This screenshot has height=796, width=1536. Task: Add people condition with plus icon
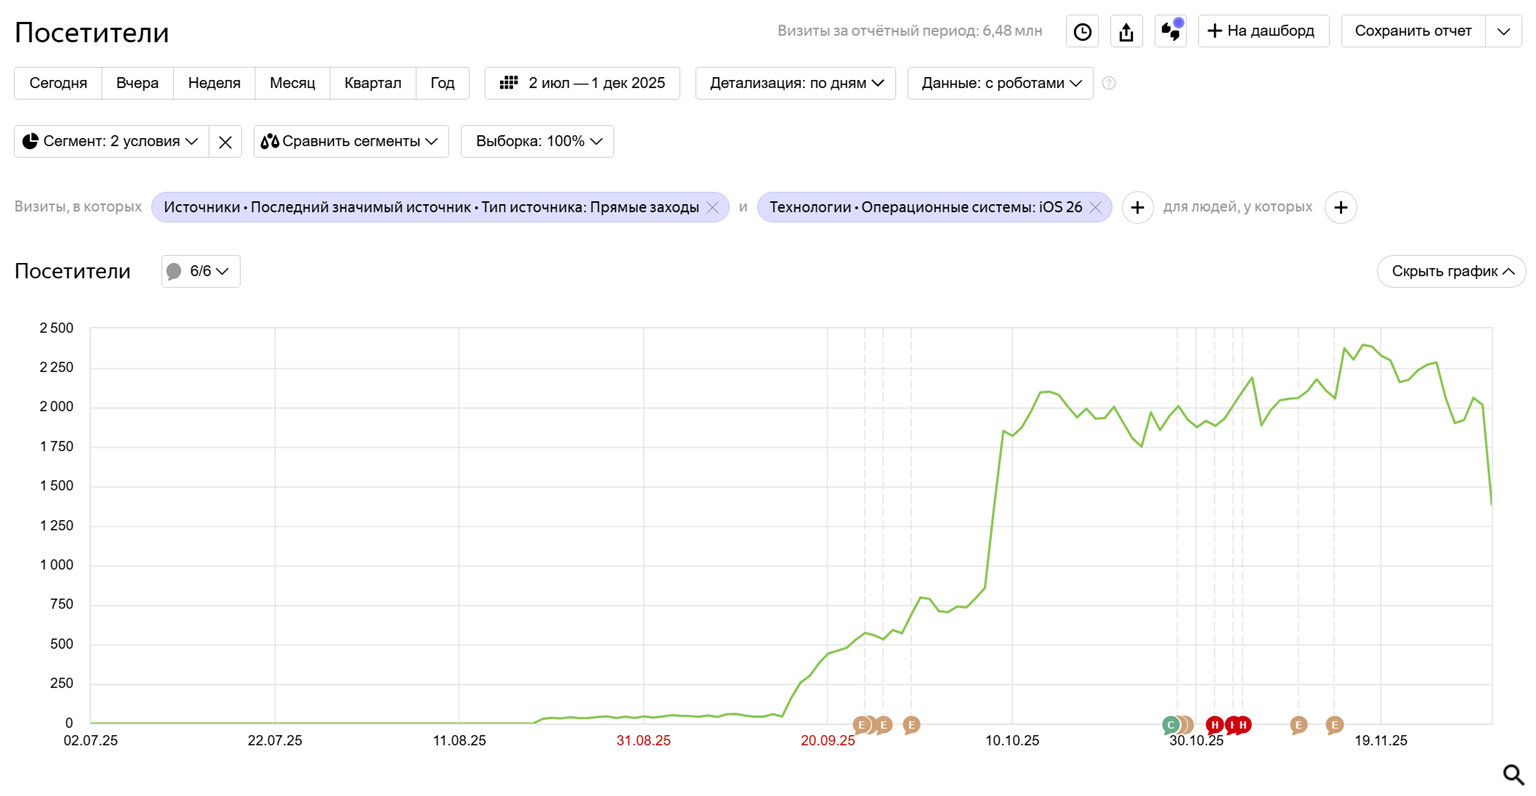pos(1340,208)
